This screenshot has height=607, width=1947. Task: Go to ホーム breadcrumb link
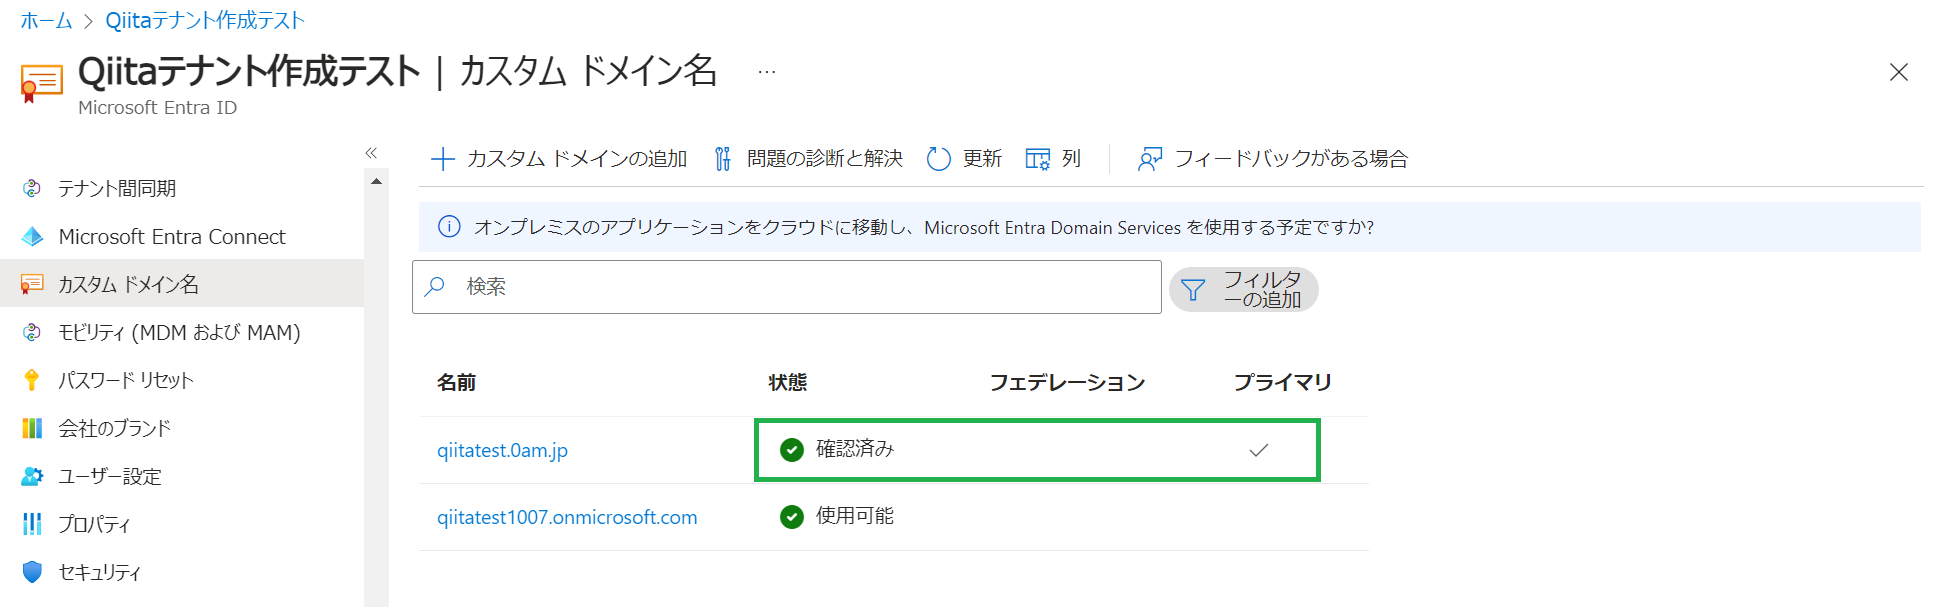[46, 20]
